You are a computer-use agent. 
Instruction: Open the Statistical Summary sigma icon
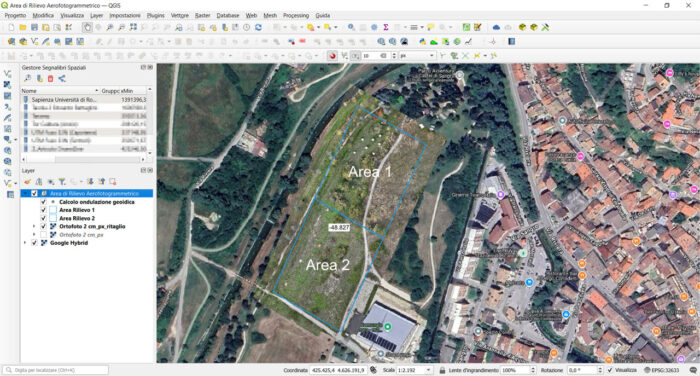pyautogui.click(x=386, y=27)
